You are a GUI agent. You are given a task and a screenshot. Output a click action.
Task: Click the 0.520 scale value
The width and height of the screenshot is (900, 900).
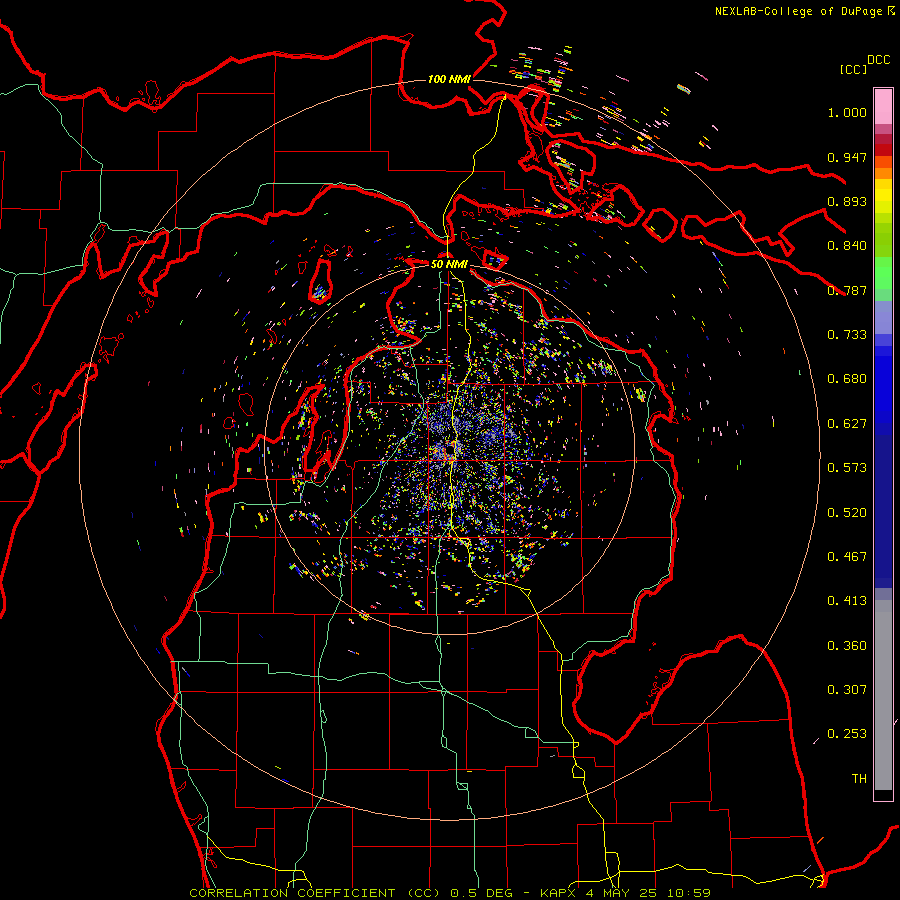tap(847, 513)
